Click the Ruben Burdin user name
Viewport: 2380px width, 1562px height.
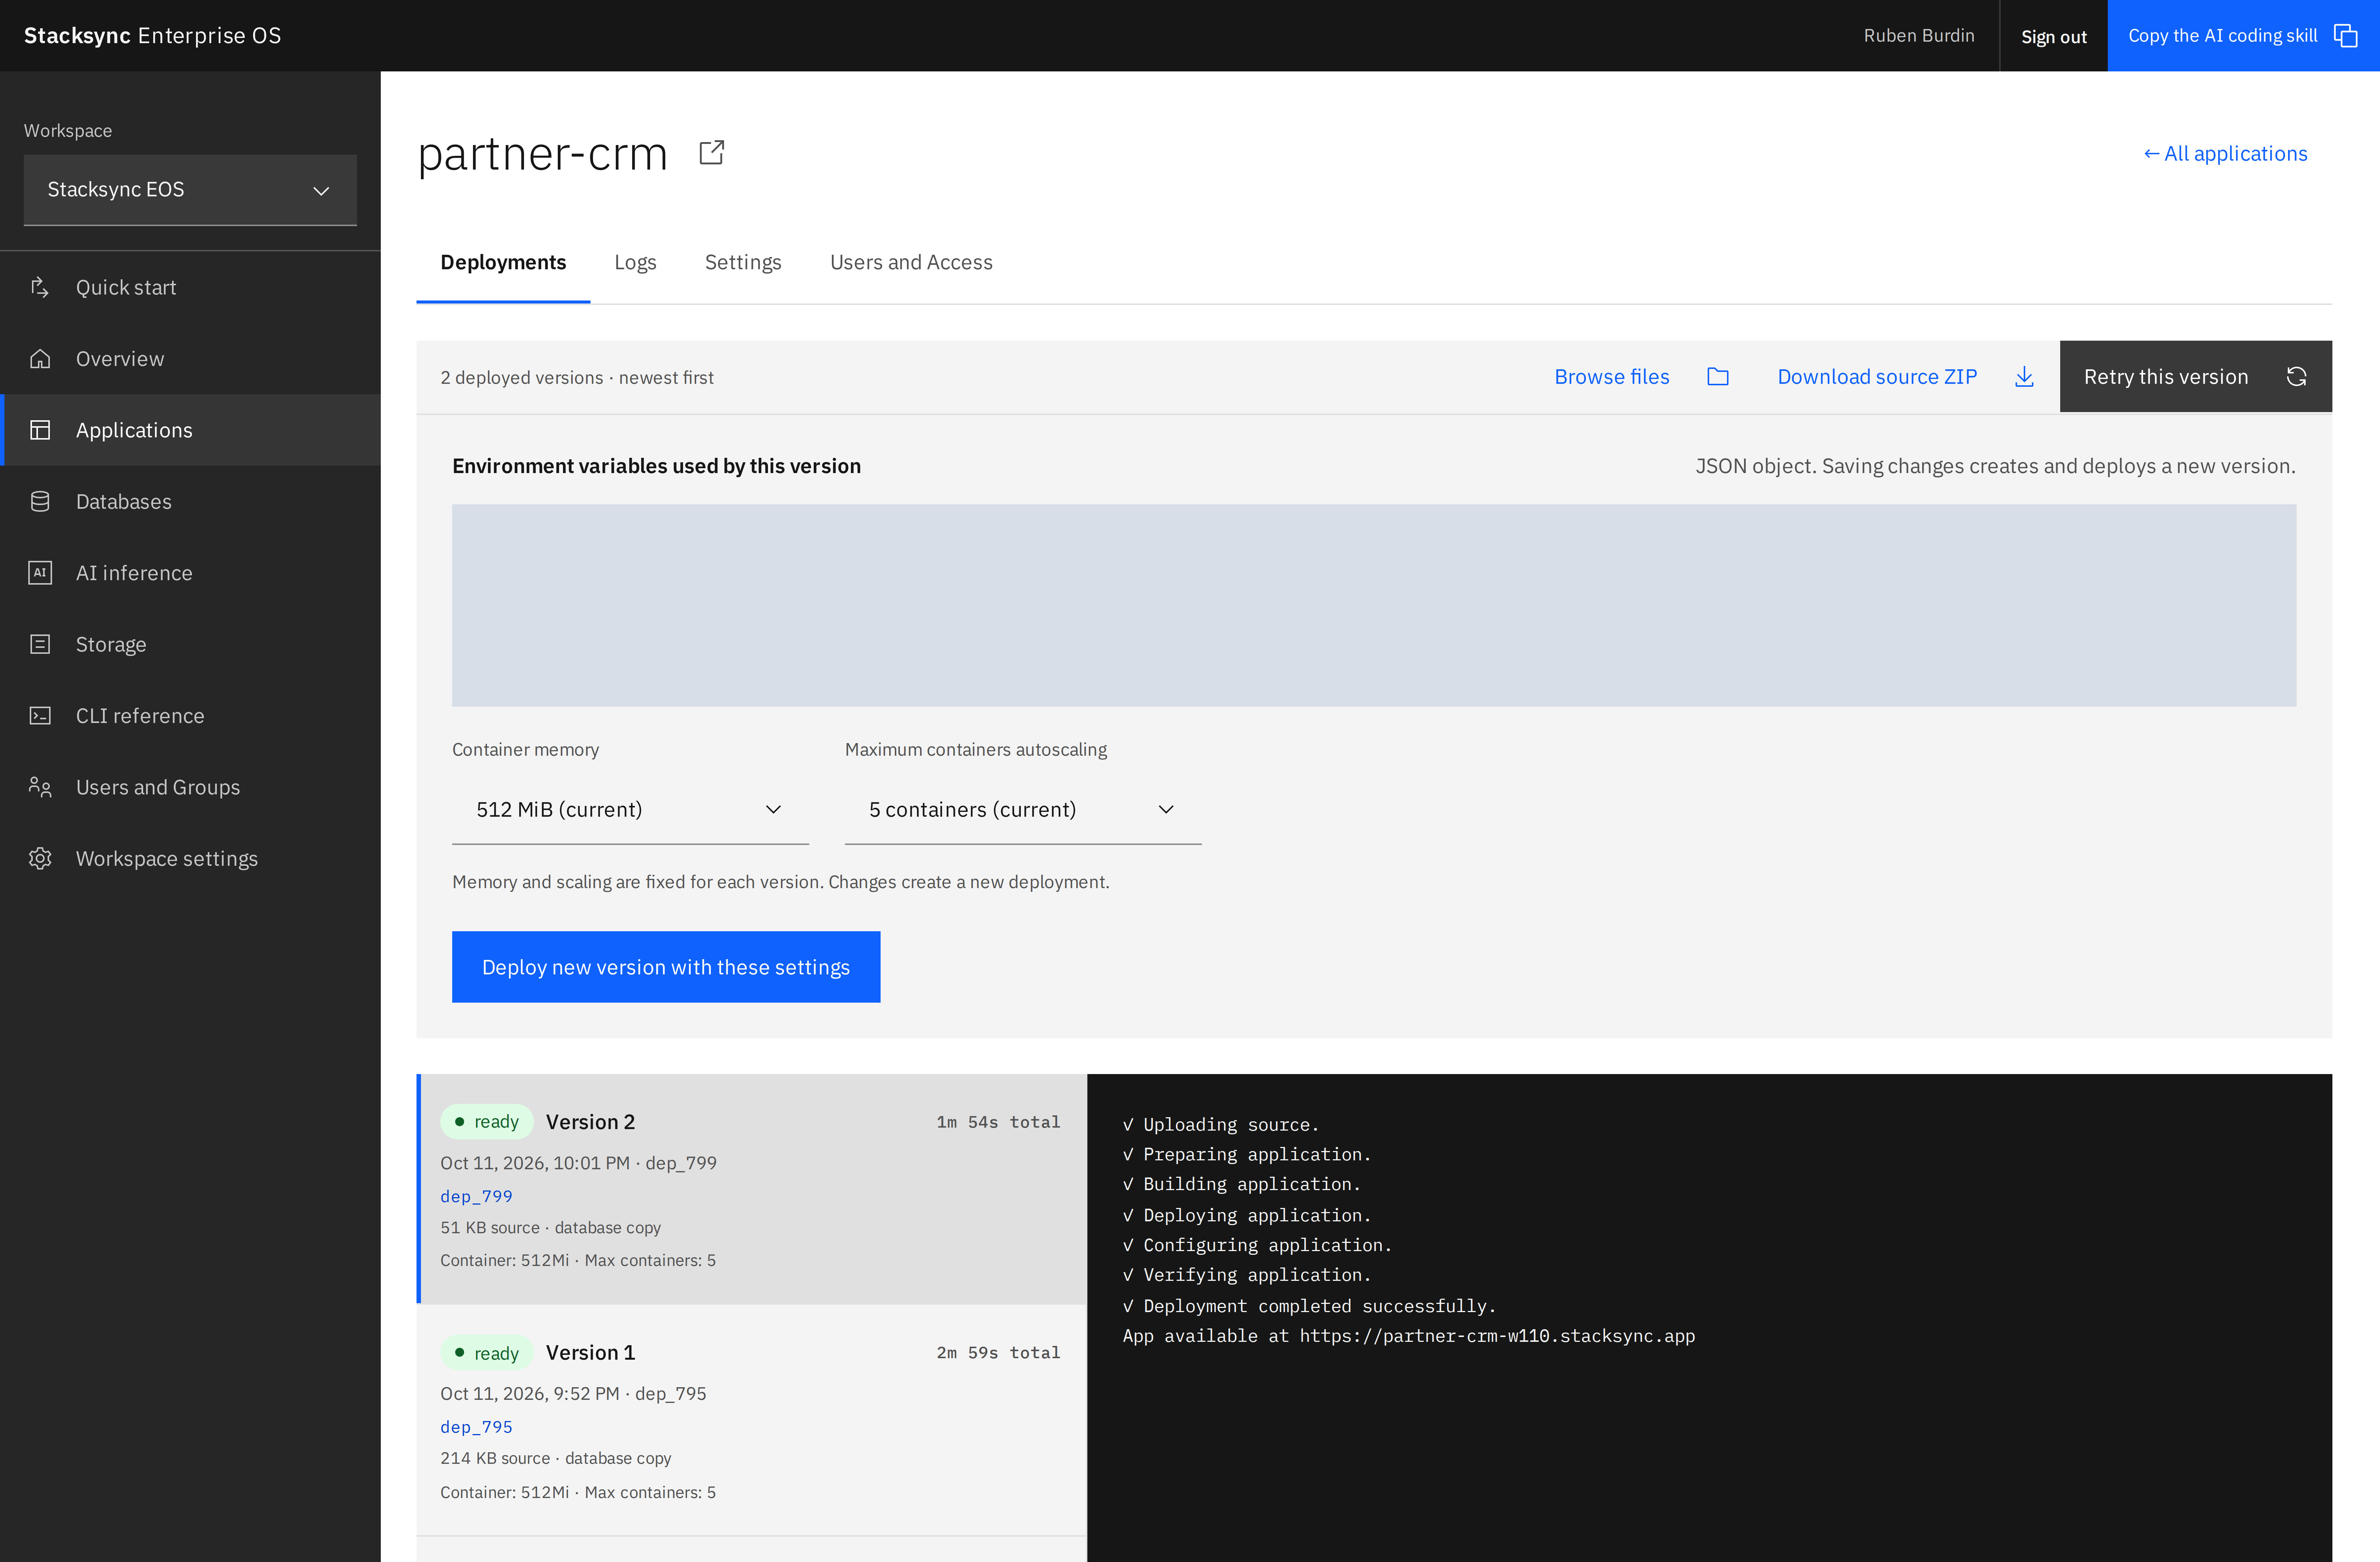click(x=1918, y=36)
